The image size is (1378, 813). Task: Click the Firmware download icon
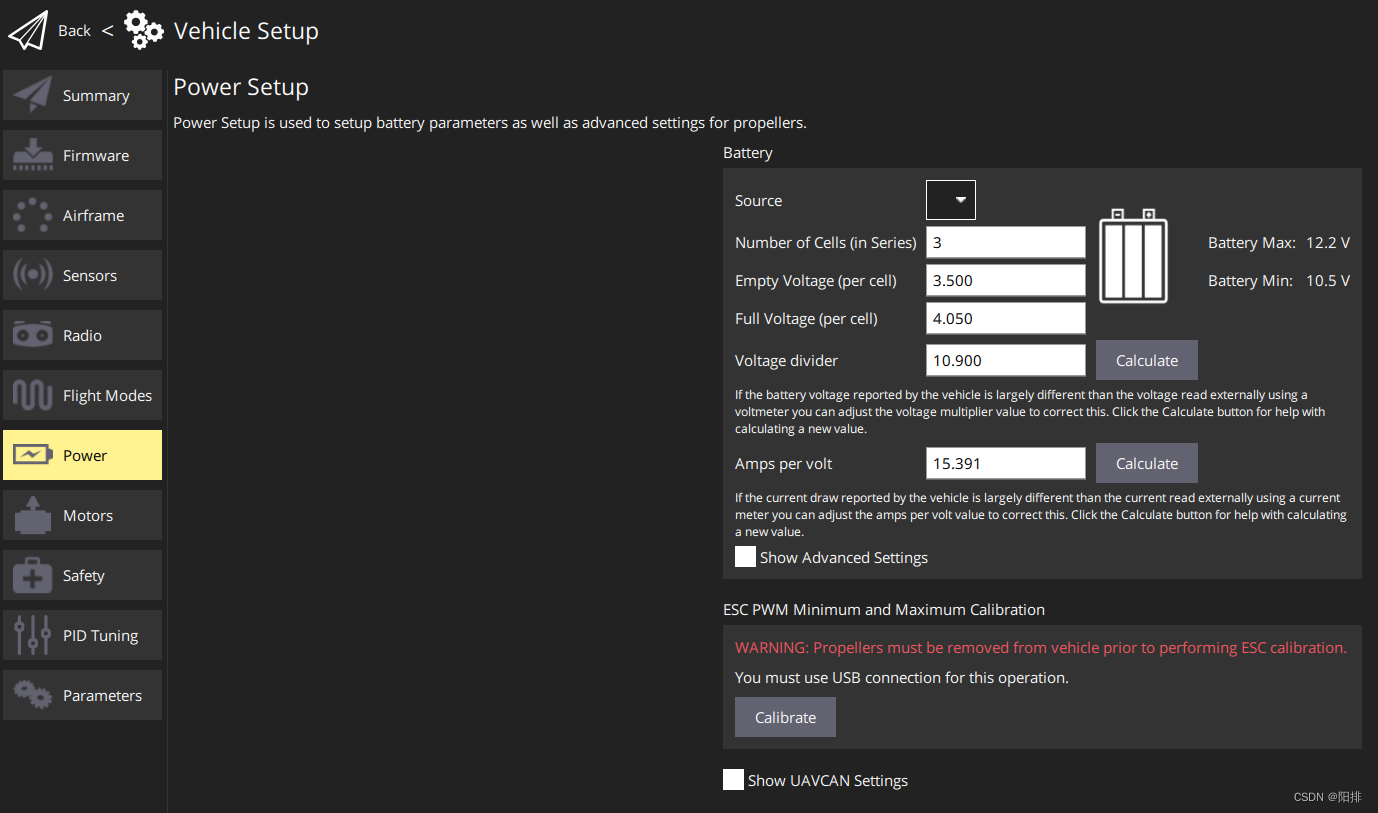click(33, 155)
